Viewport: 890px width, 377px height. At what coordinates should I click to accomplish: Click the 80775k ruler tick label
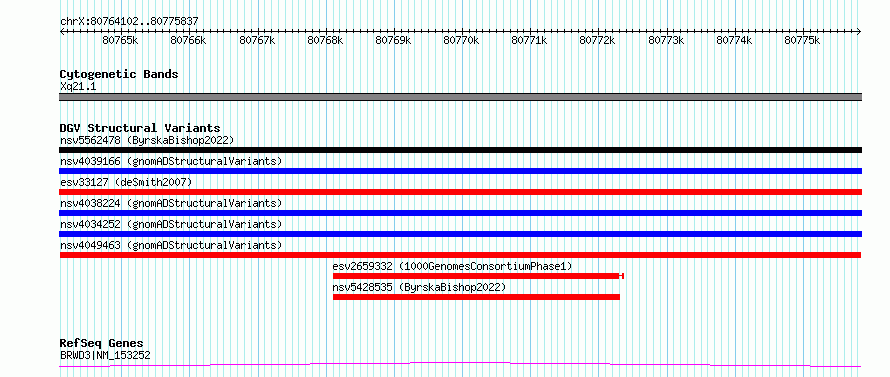click(802, 40)
